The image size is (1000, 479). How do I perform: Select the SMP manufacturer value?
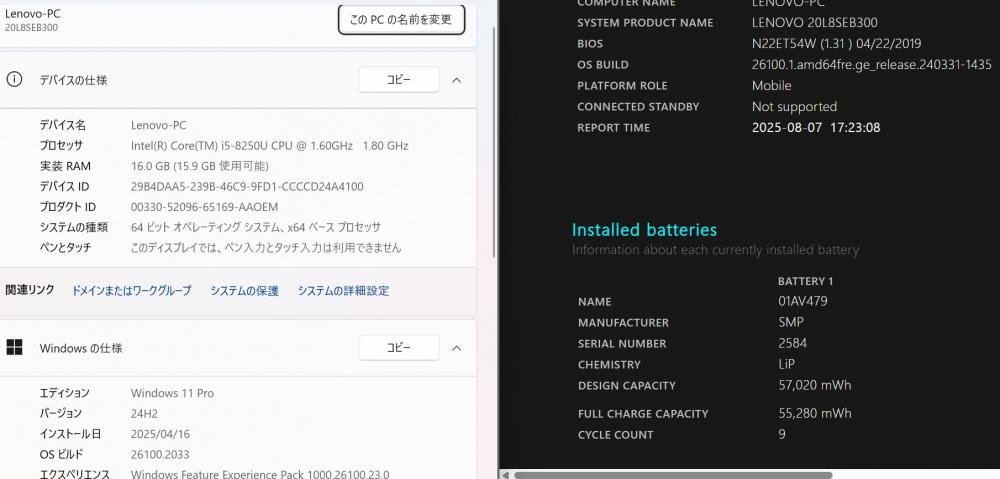point(791,322)
